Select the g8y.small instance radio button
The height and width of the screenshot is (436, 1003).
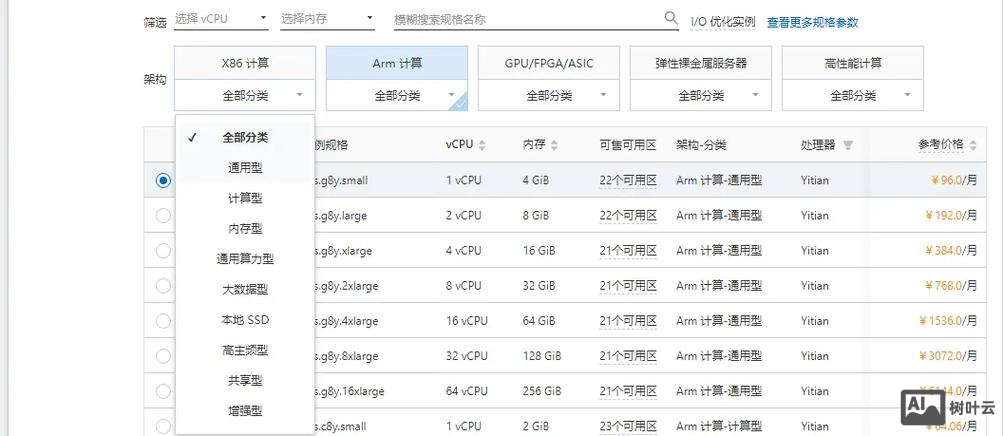click(163, 180)
